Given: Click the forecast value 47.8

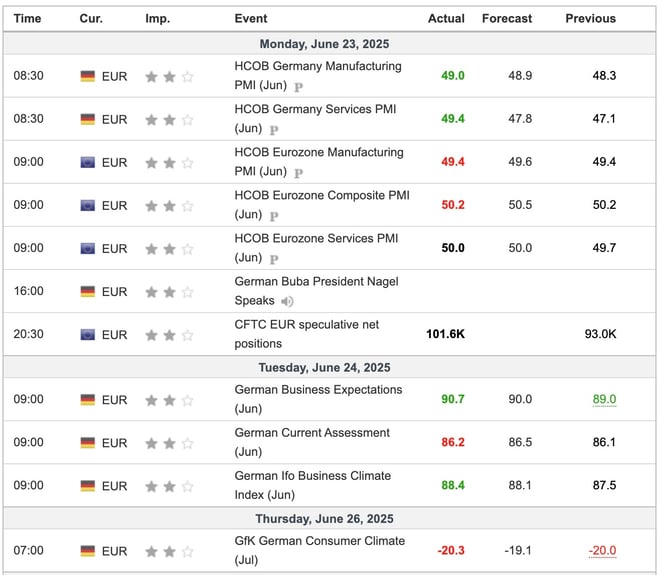Looking at the screenshot, I should coord(520,119).
